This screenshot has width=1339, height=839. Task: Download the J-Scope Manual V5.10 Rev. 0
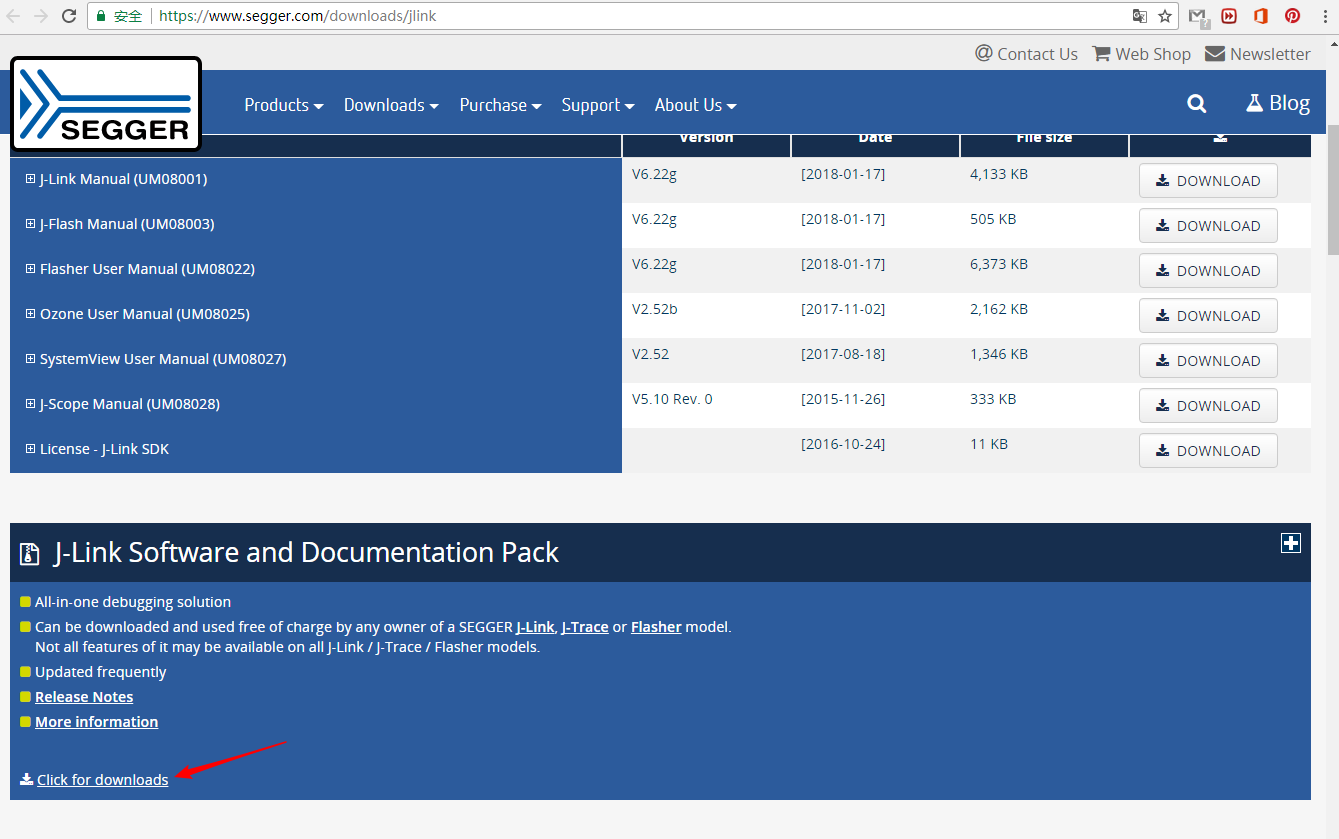[x=1208, y=406]
